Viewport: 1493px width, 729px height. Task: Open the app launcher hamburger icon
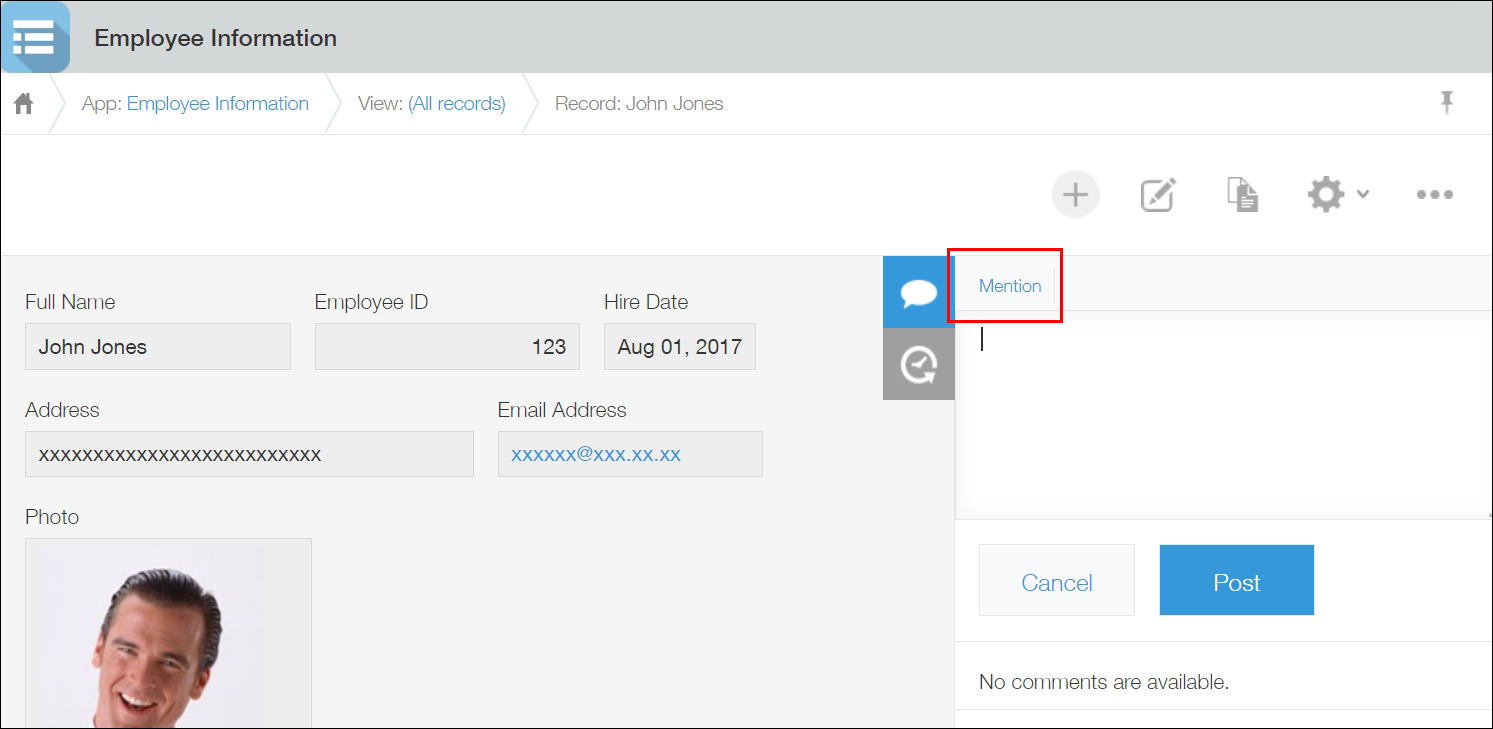click(36, 37)
